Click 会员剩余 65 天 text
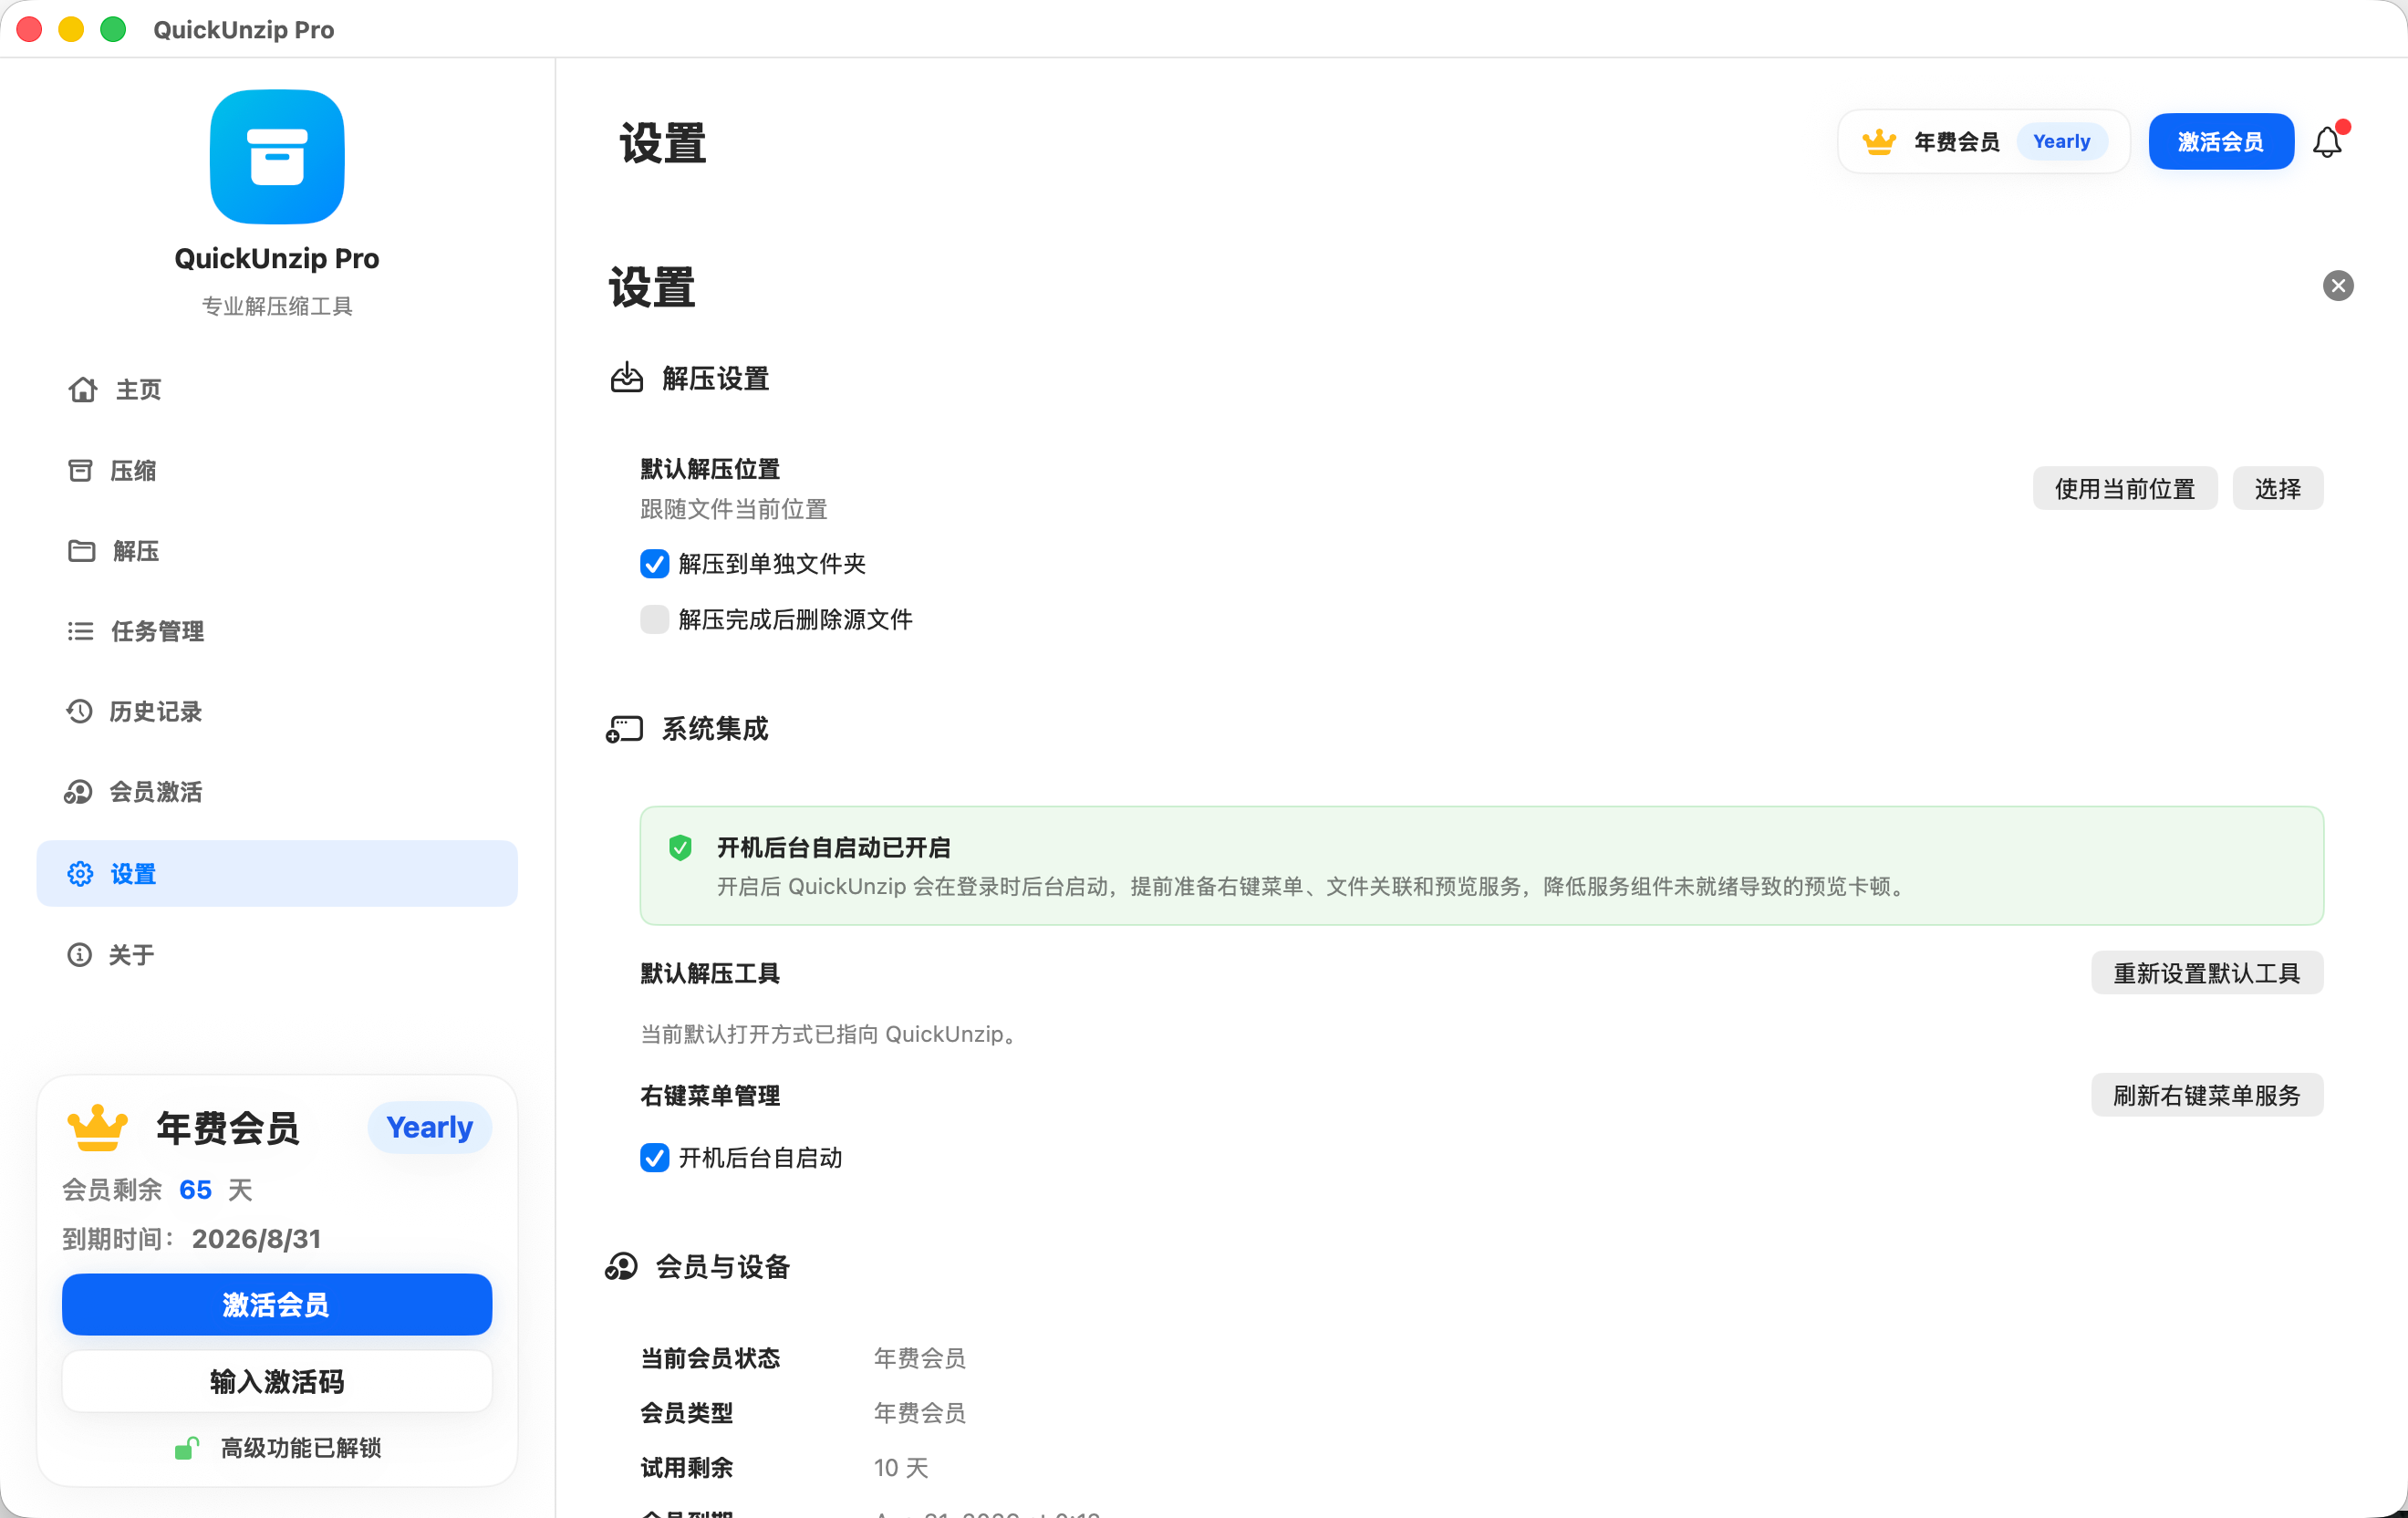The image size is (2408, 1518). 157,1190
